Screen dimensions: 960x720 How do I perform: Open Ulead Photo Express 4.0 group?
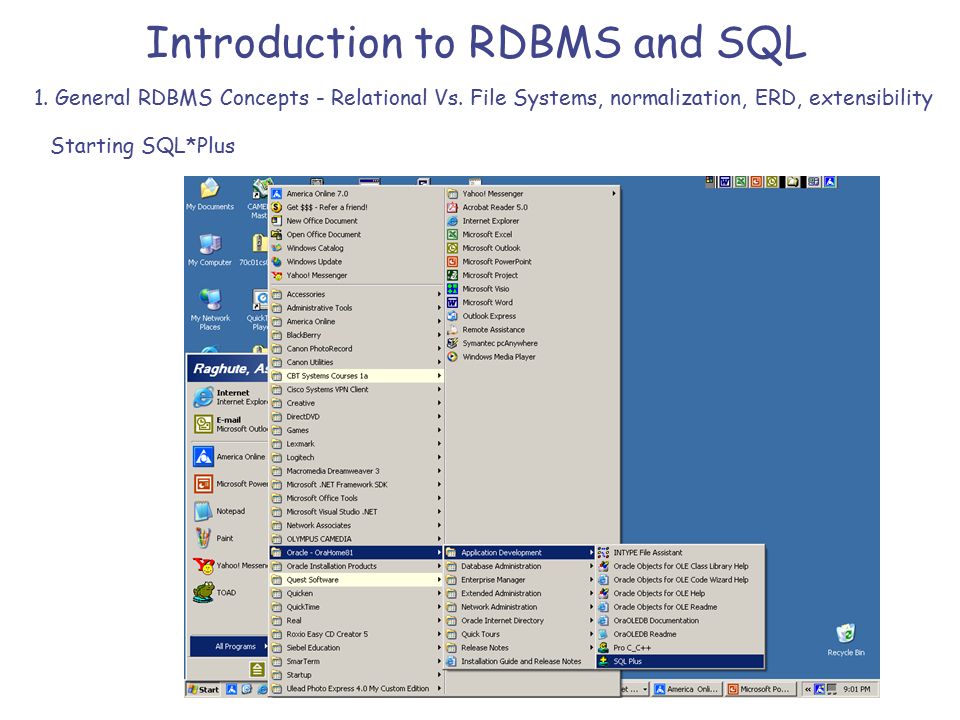(356, 689)
